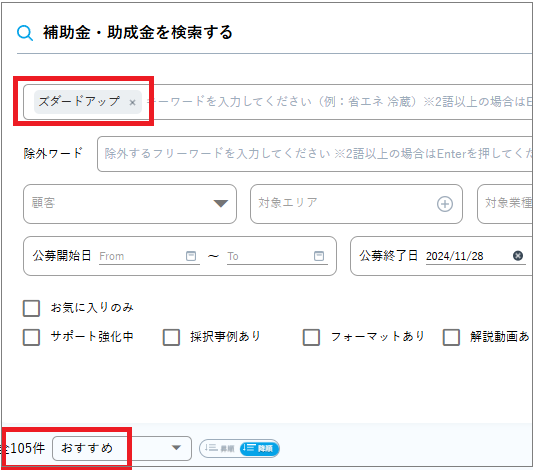The width and height of the screenshot is (533, 470).
Task: Focus the 除外ワード input field
Action: tap(315, 154)
